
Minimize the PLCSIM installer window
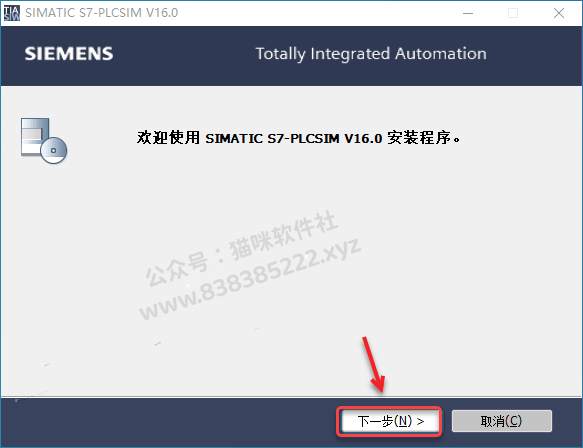pos(468,13)
